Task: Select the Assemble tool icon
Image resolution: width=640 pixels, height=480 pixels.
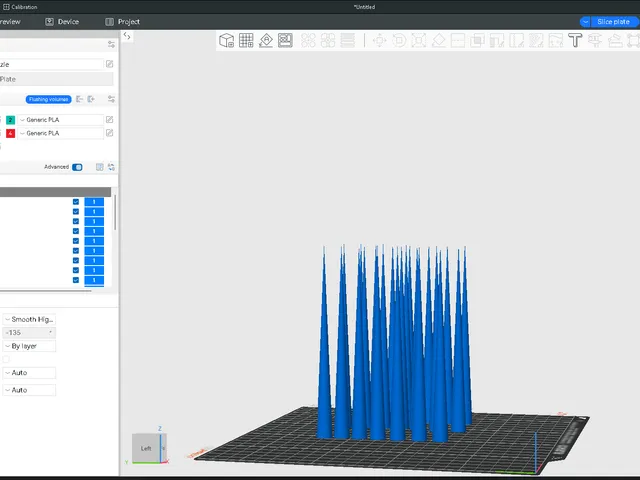Action: tap(615, 40)
